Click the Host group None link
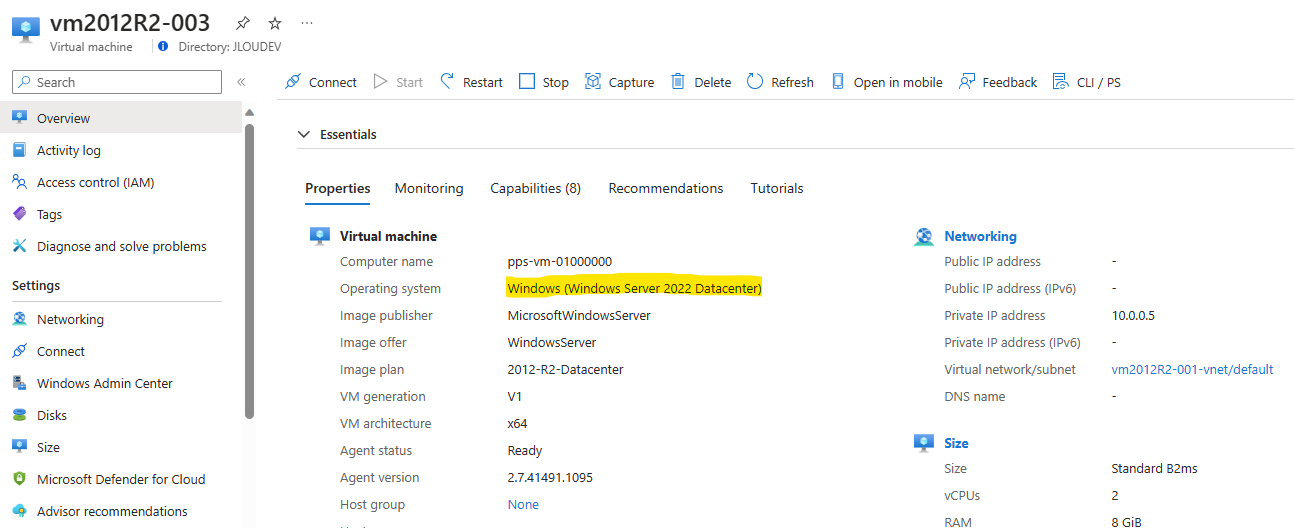The width and height of the screenshot is (1294, 528). (x=523, y=504)
